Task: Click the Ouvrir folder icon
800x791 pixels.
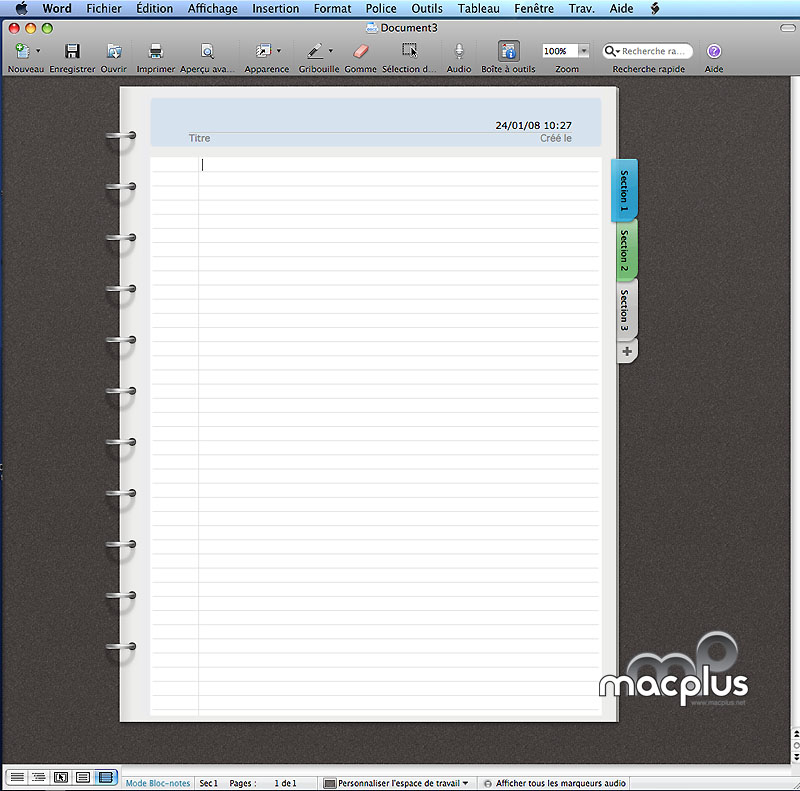Action: coord(114,51)
